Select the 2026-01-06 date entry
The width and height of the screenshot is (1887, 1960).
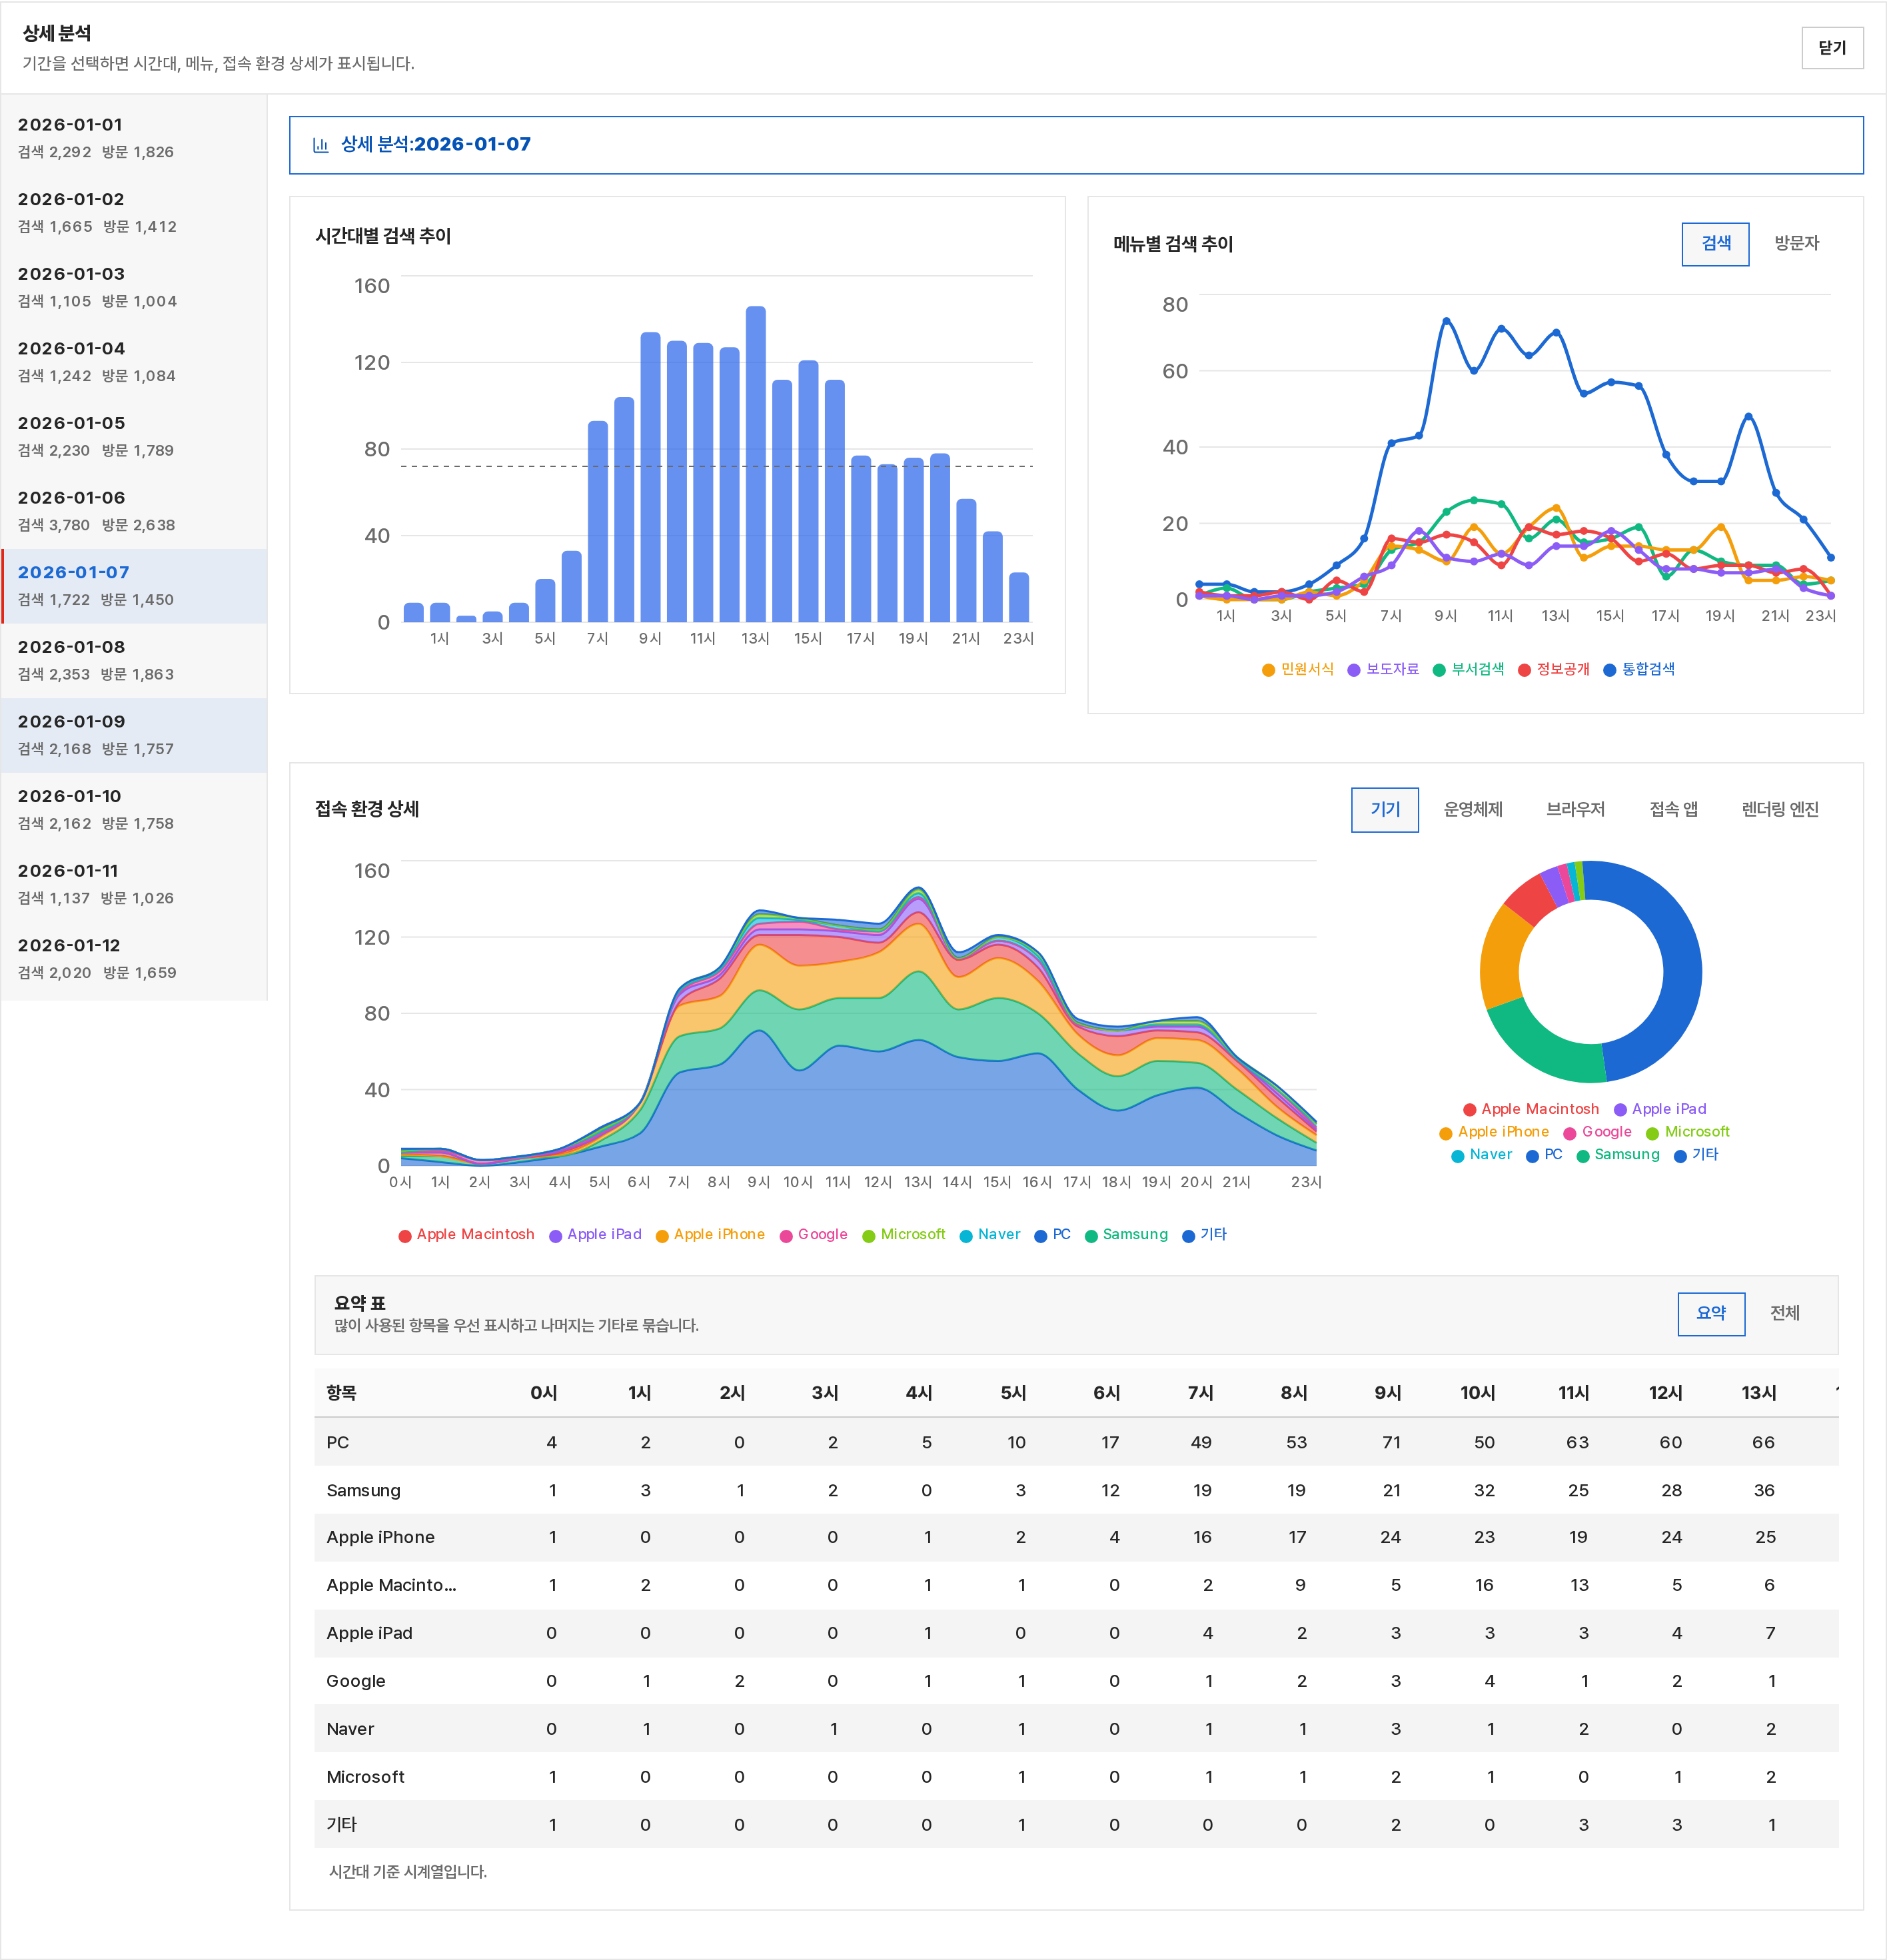click(134, 511)
